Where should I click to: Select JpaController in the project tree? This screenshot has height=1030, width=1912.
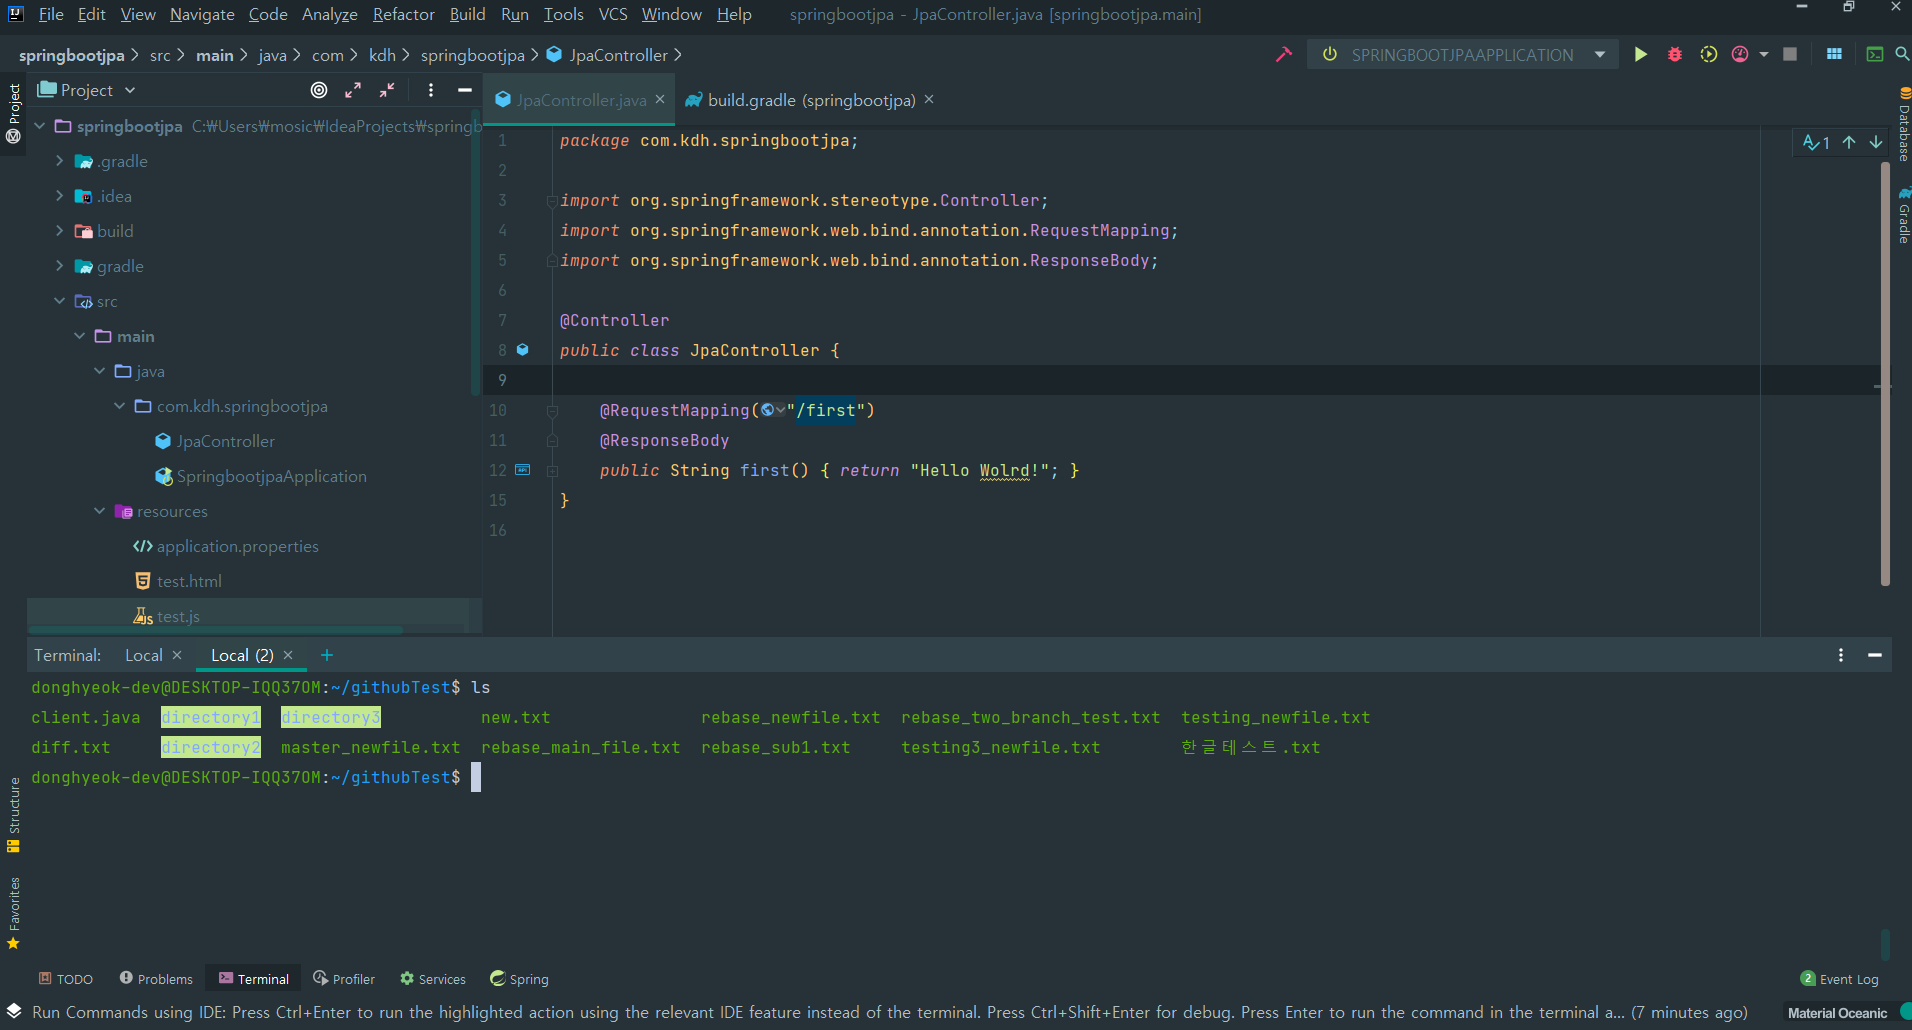[x=225, y=441]
